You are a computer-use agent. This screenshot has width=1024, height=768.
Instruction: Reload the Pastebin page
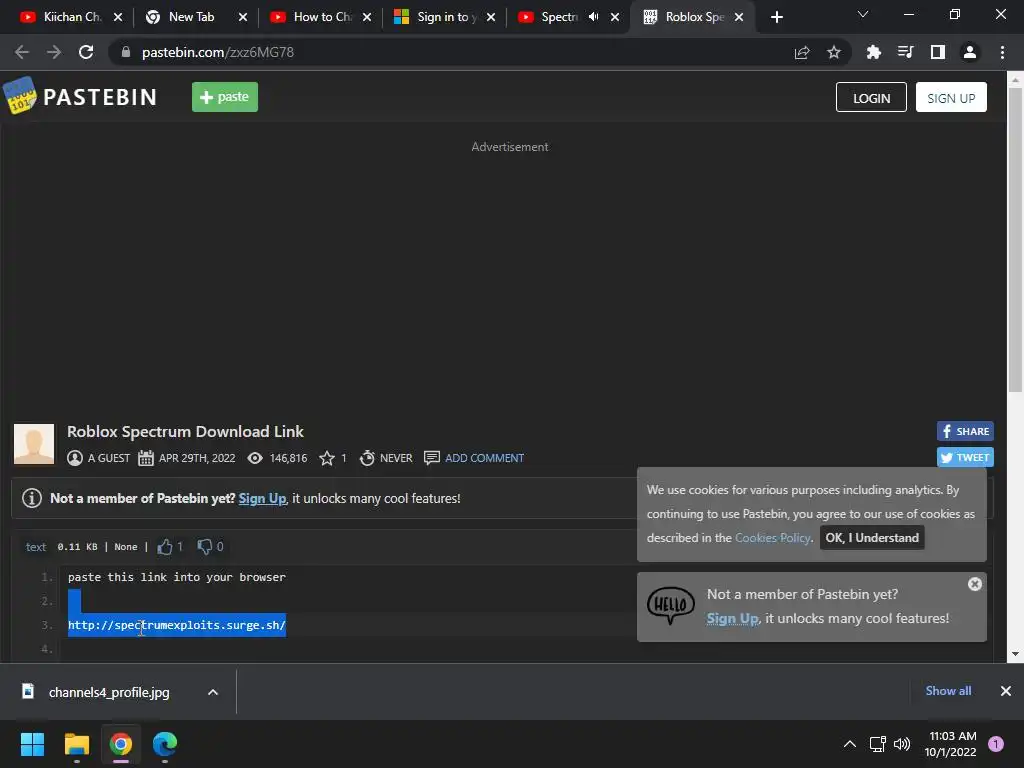click(x=86, y=52)
